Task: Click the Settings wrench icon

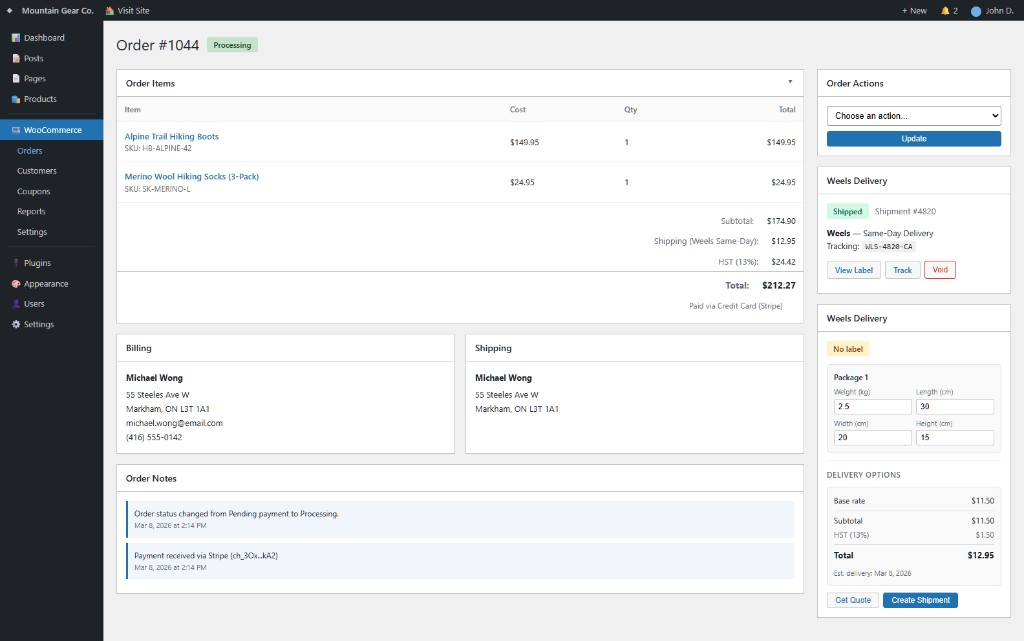Action: [x=15, y=324]
